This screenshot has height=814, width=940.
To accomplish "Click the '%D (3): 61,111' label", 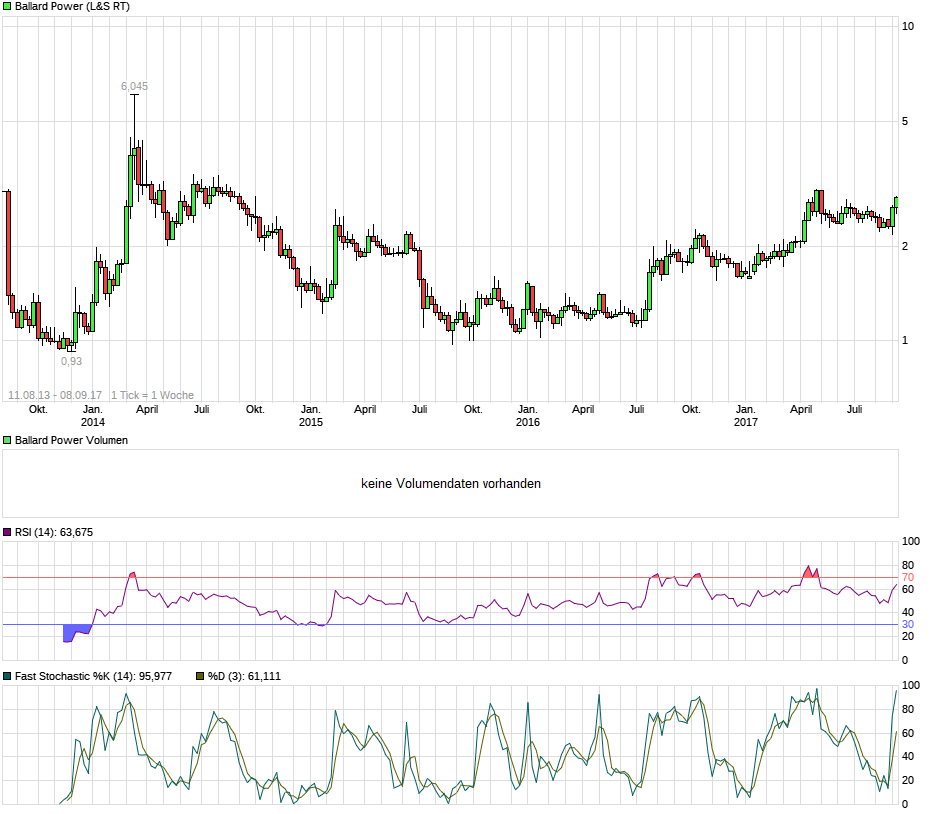I will point(244,676).
